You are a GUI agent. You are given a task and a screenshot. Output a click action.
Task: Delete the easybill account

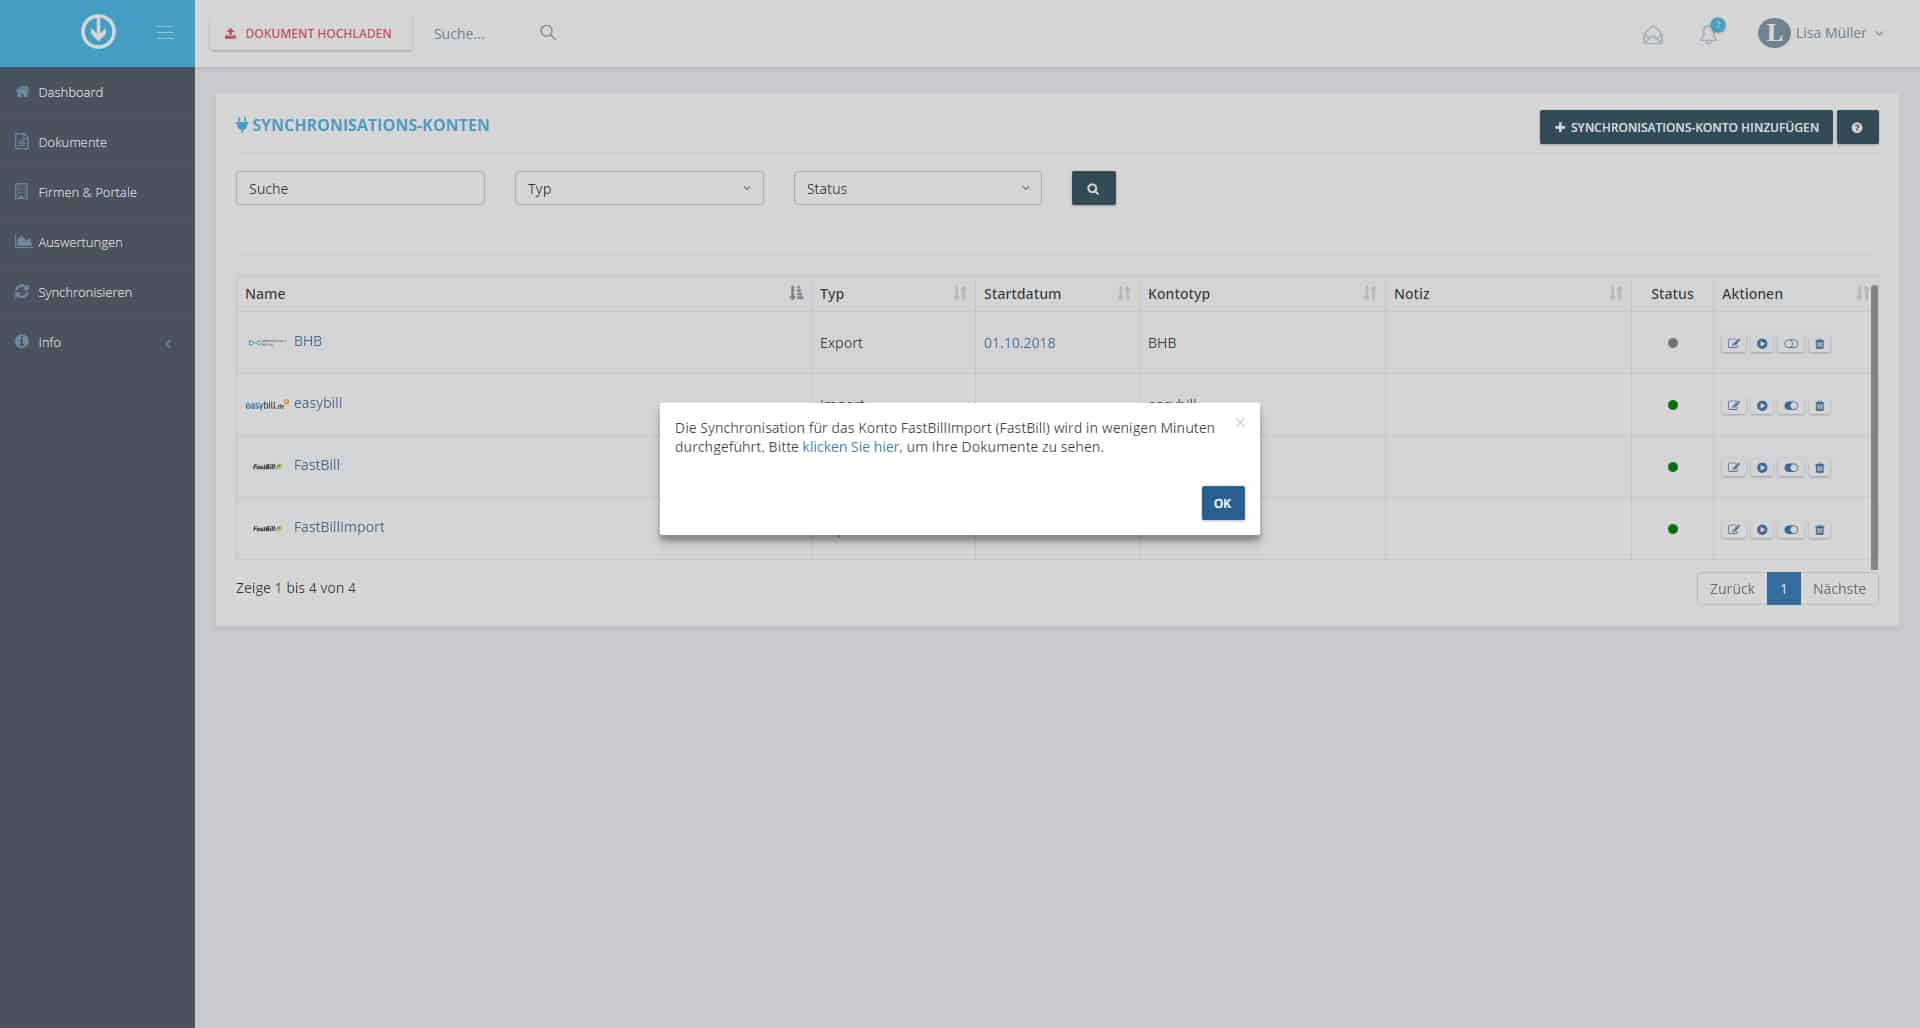pos(1820,406)
